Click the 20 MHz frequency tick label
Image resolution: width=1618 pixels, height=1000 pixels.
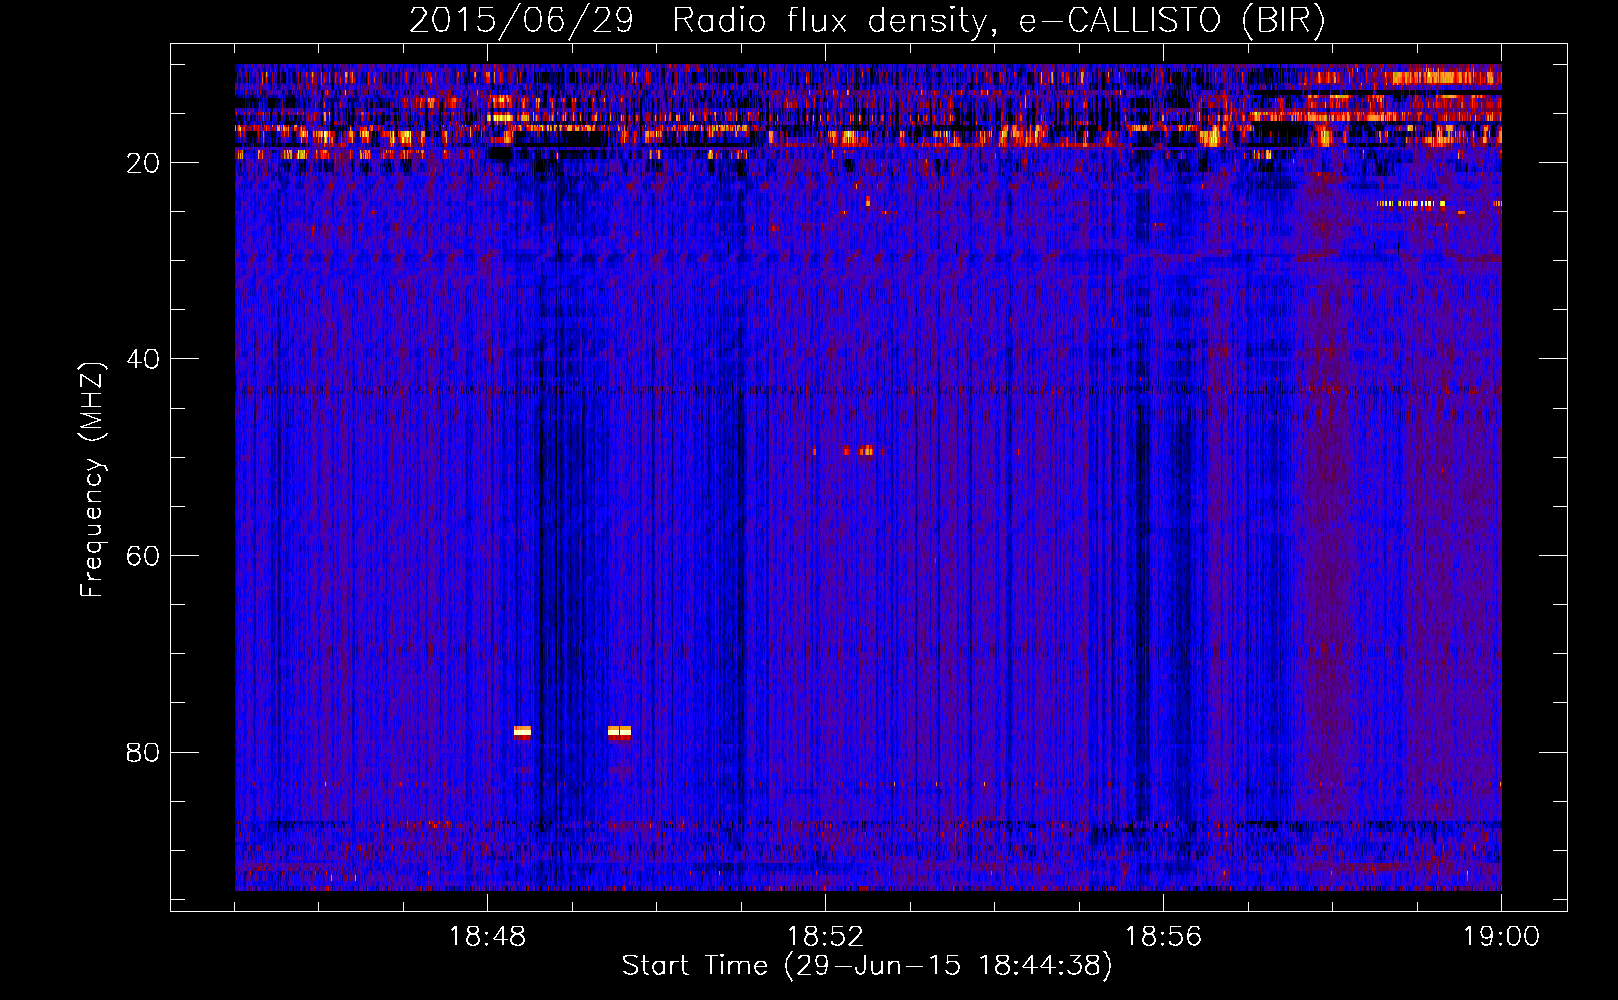click(143, 163)
